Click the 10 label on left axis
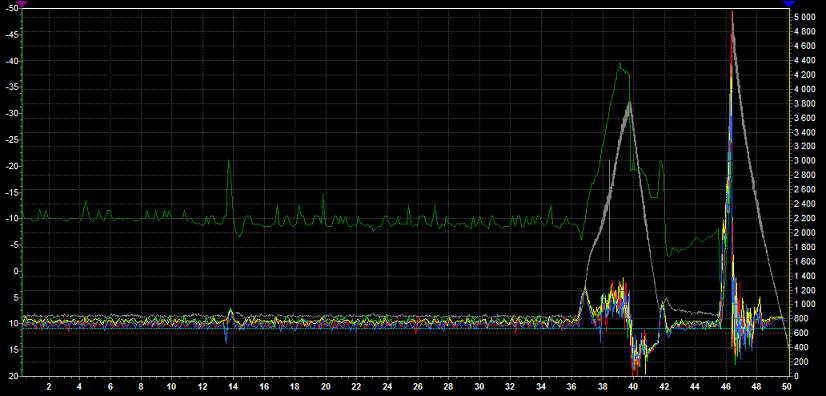 14,323
